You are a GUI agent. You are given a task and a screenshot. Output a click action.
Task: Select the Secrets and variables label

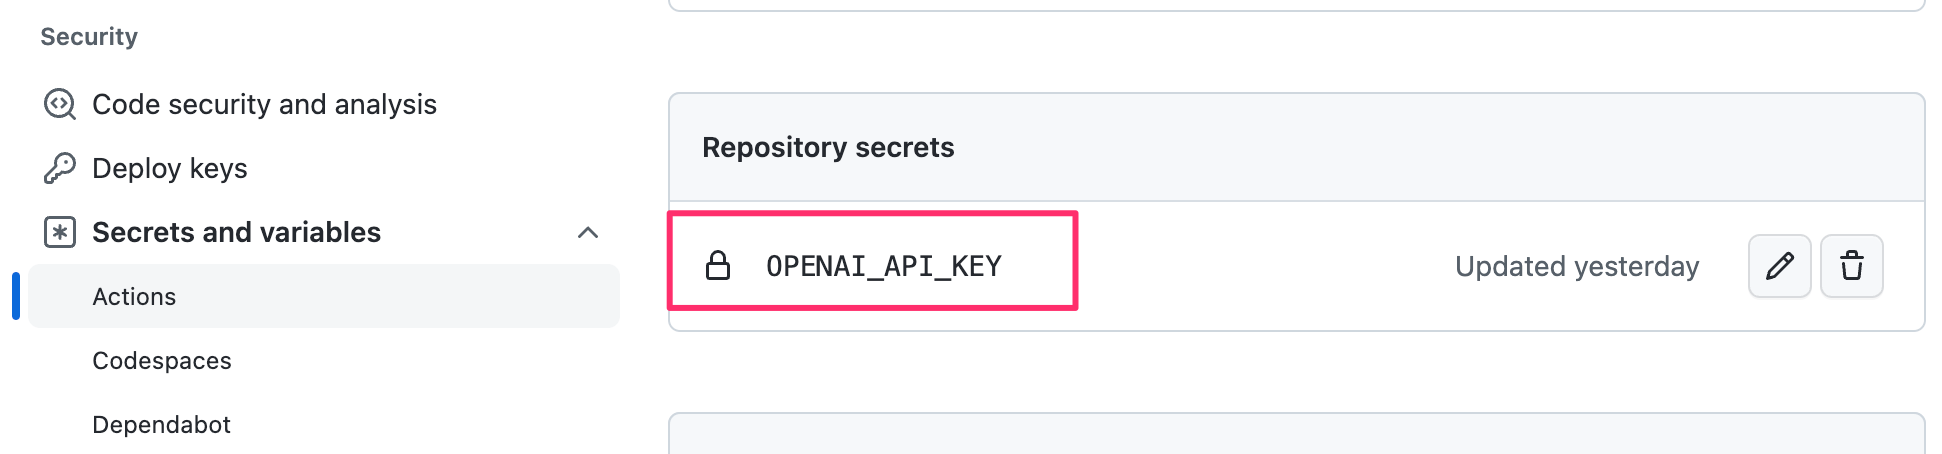[x=236, y=232]
